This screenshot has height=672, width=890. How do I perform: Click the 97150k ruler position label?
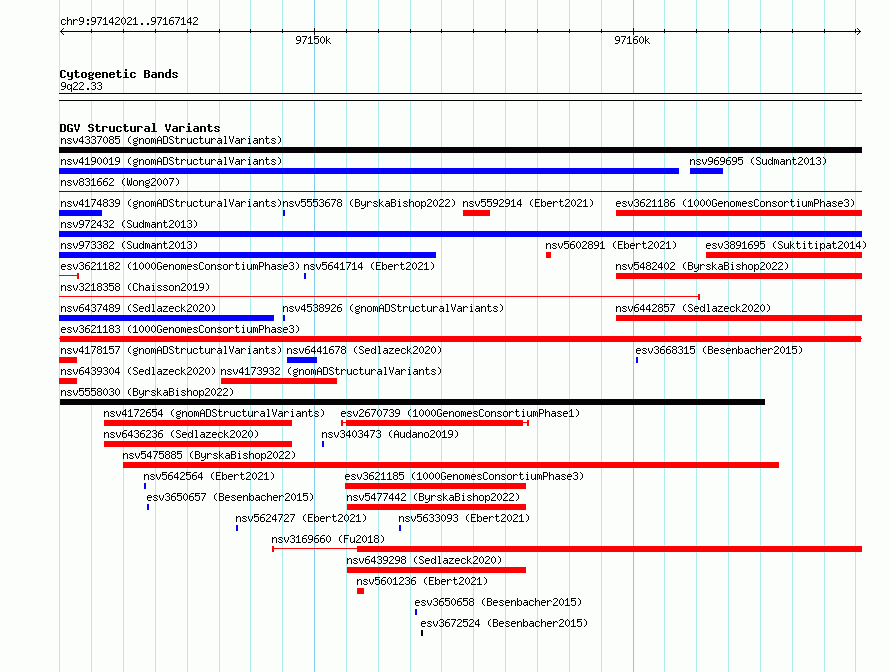coord(313,40)
